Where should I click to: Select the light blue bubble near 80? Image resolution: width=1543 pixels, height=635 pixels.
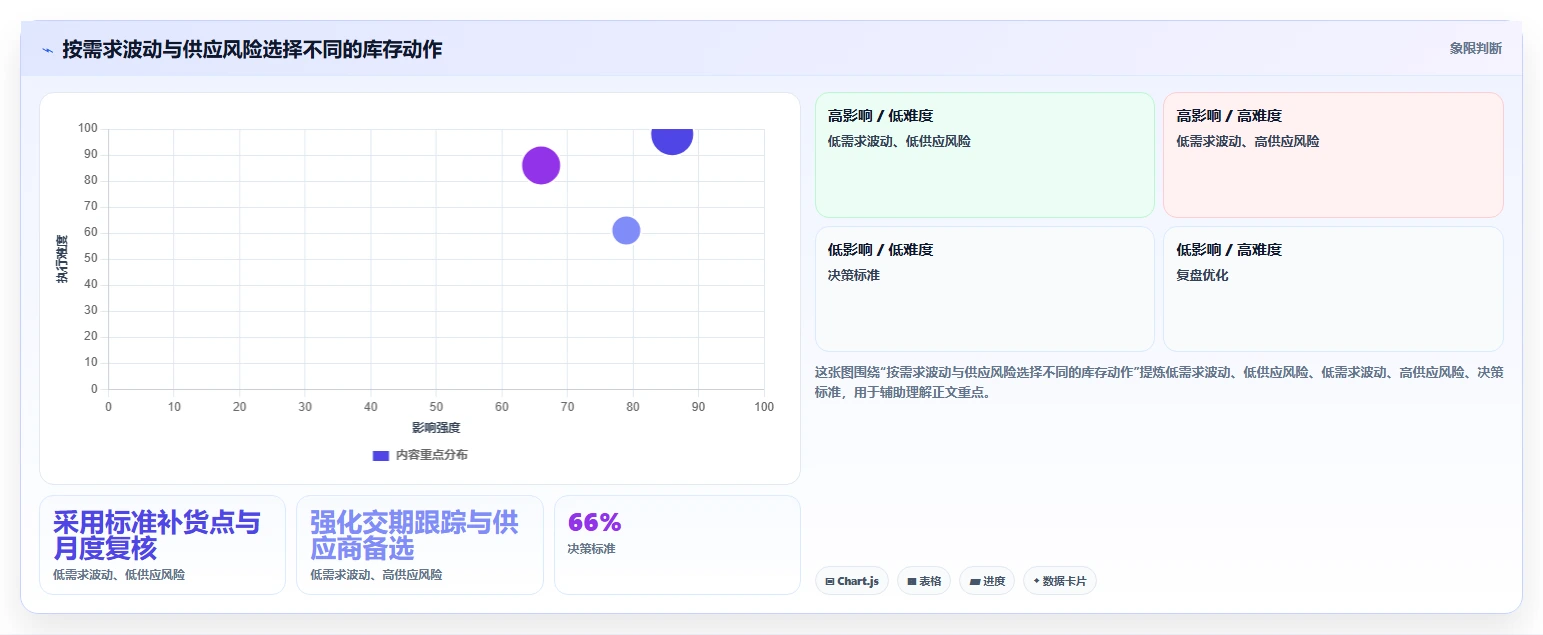click(x=626, y=230)
